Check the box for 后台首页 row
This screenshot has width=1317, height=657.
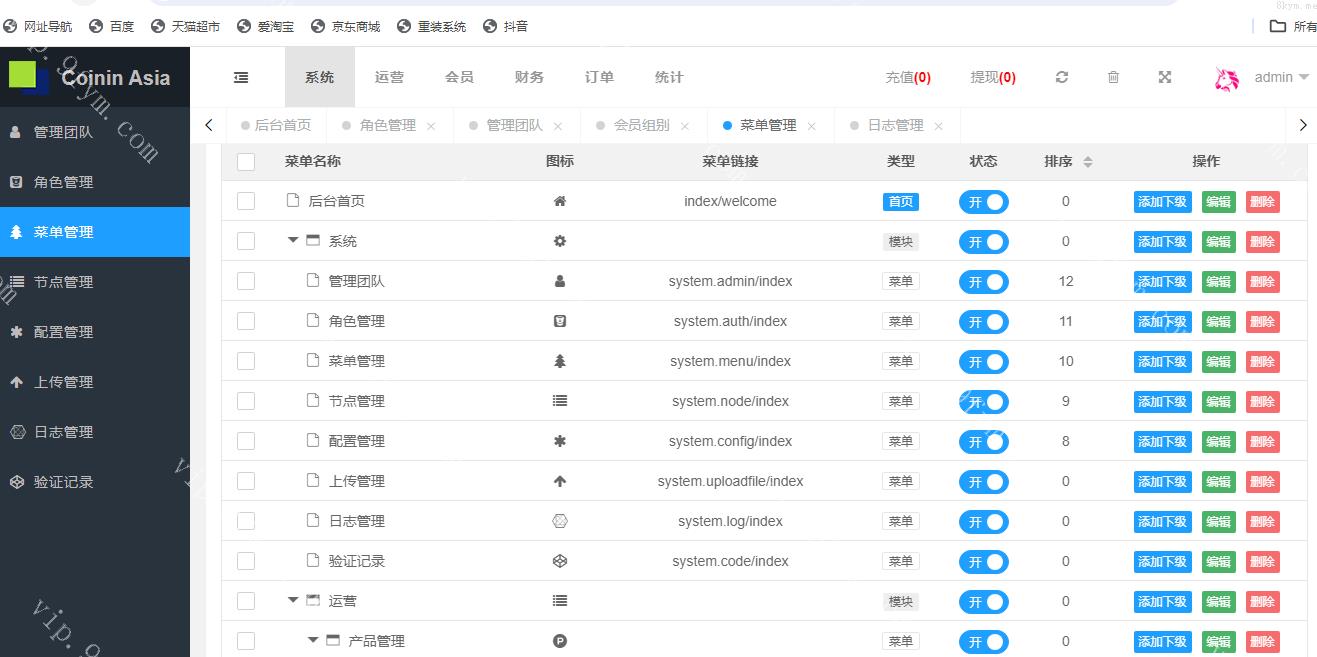[x=246, y=201]
